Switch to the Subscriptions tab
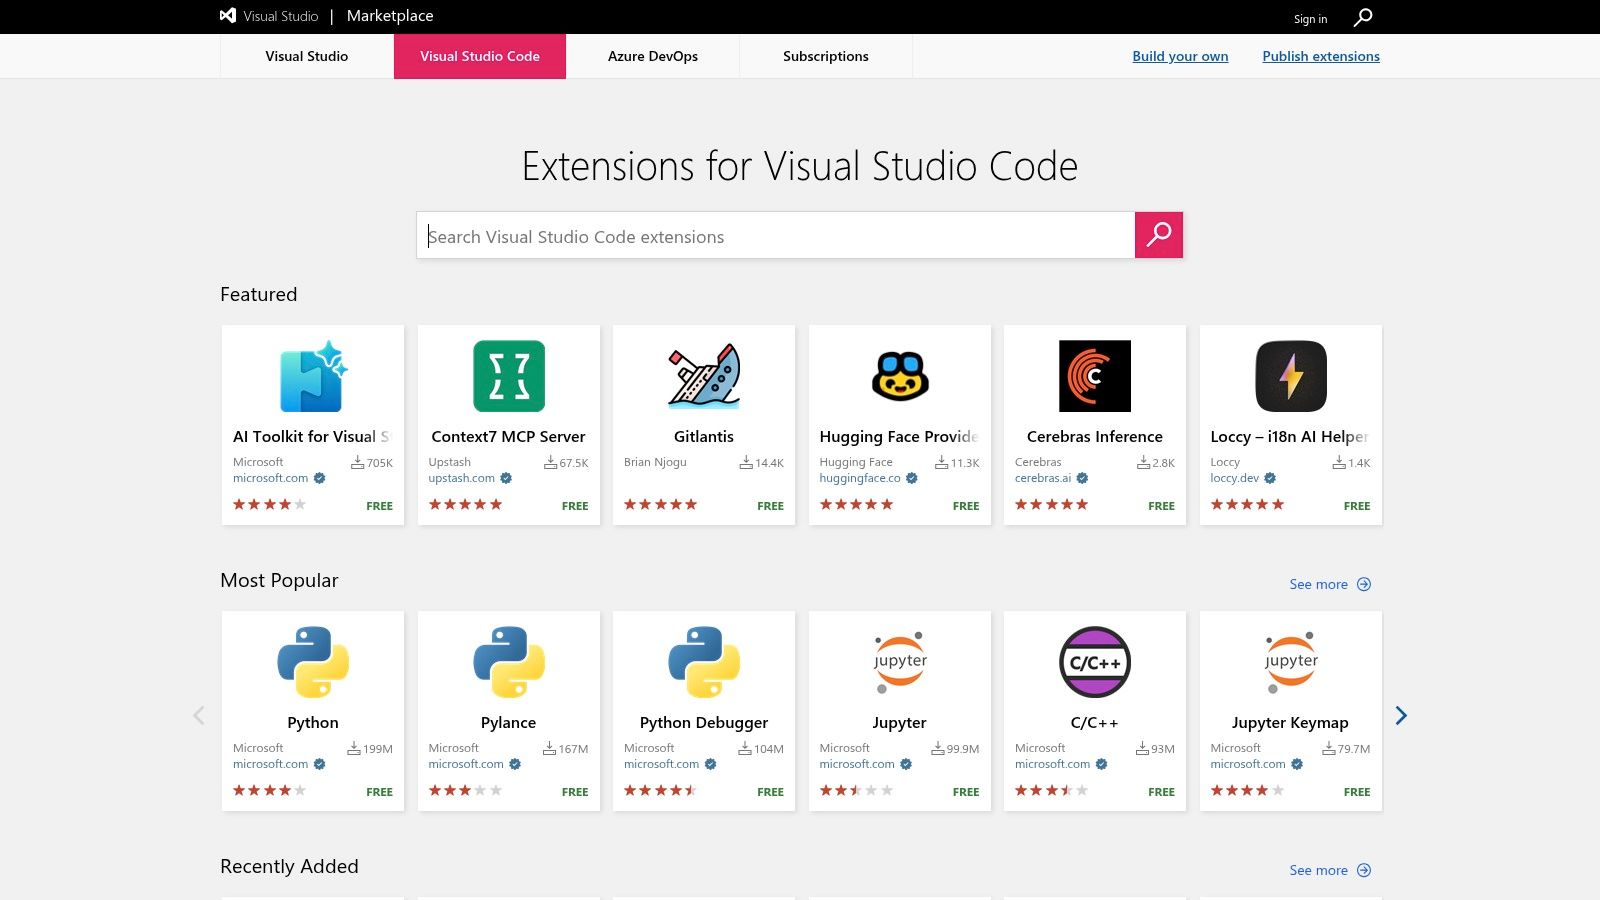Image resolution: width=1600 pixels, height=900 pixels. pos(826,56)
